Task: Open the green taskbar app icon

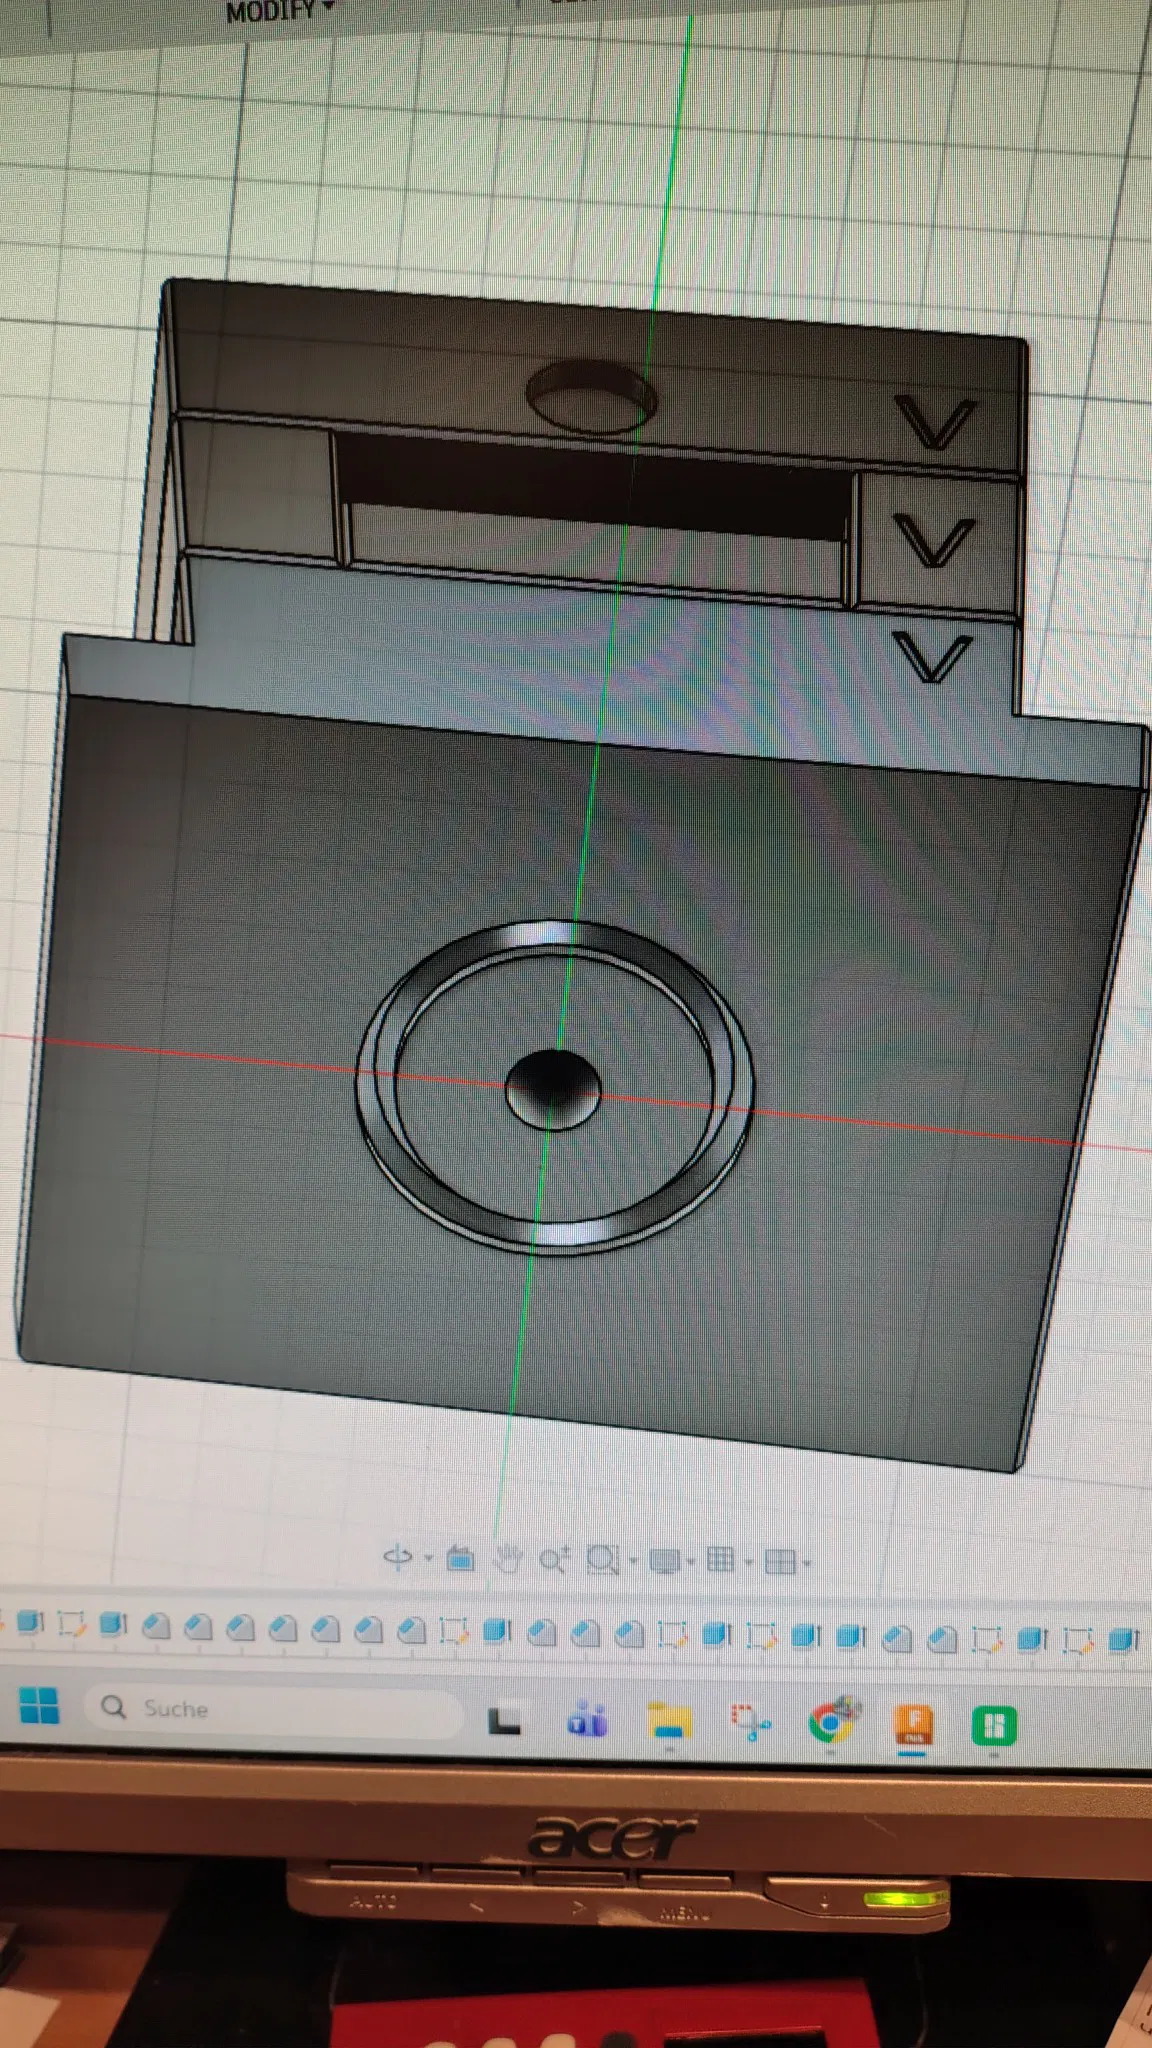Action: click(993, 1727)
